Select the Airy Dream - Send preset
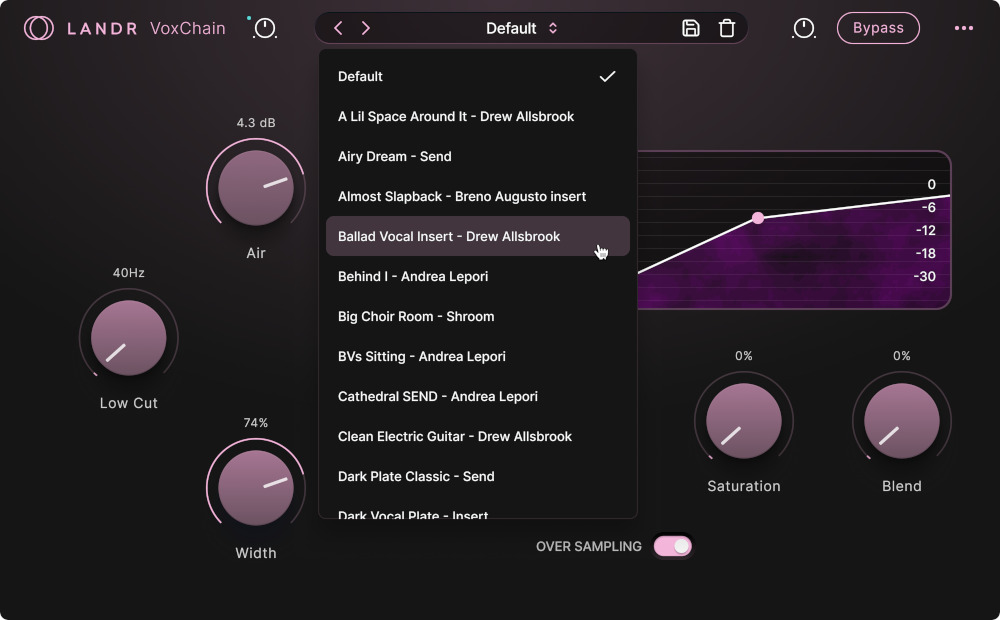This screenshot has width=1000, height=620. pos(394,156)
